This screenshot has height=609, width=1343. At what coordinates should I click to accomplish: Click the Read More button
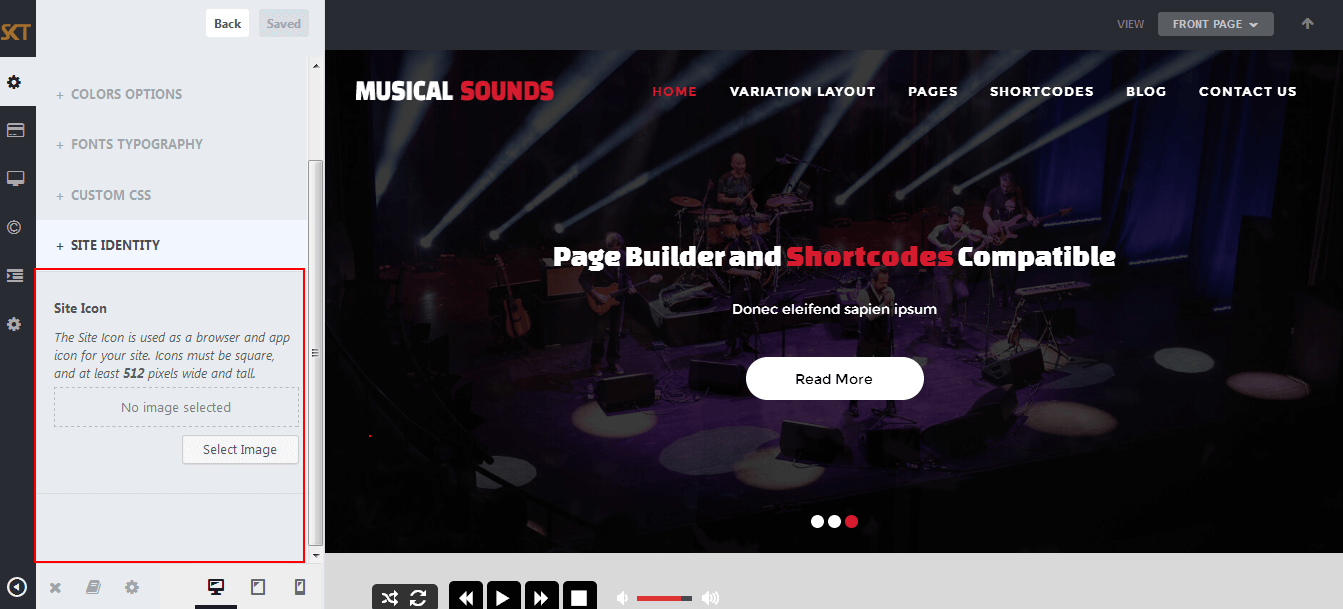tap(834, 378)
